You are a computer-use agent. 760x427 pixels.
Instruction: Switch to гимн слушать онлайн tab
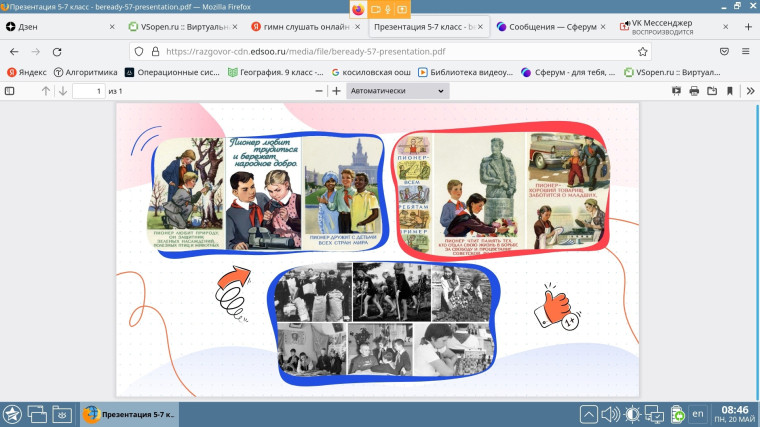306,27
